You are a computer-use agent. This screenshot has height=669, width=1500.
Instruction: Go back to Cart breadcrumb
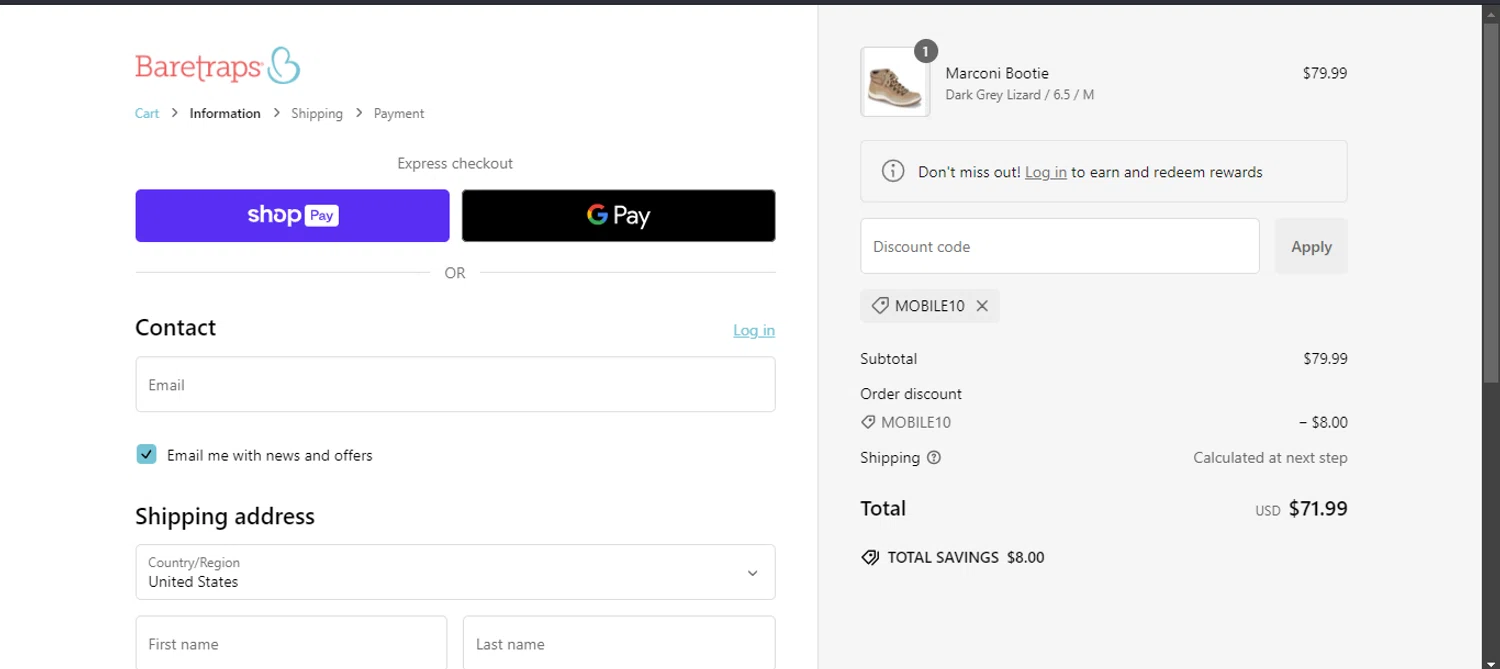coord(147,114)
